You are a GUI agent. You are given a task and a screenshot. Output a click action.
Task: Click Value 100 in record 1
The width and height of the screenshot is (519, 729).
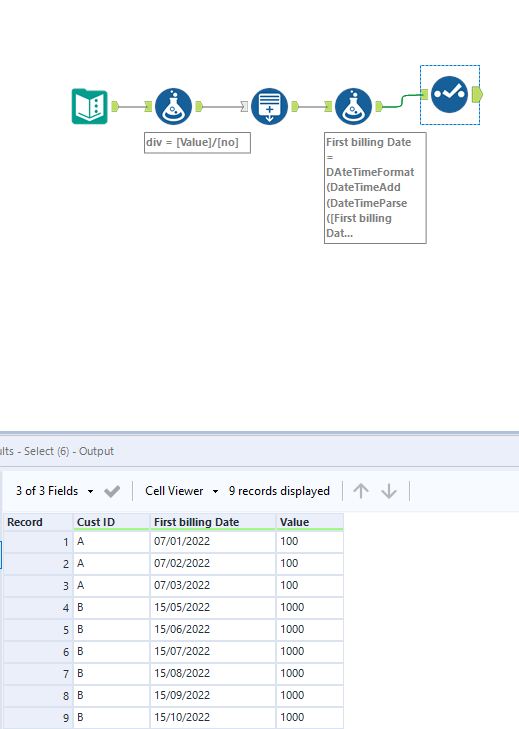coord(310,542)
